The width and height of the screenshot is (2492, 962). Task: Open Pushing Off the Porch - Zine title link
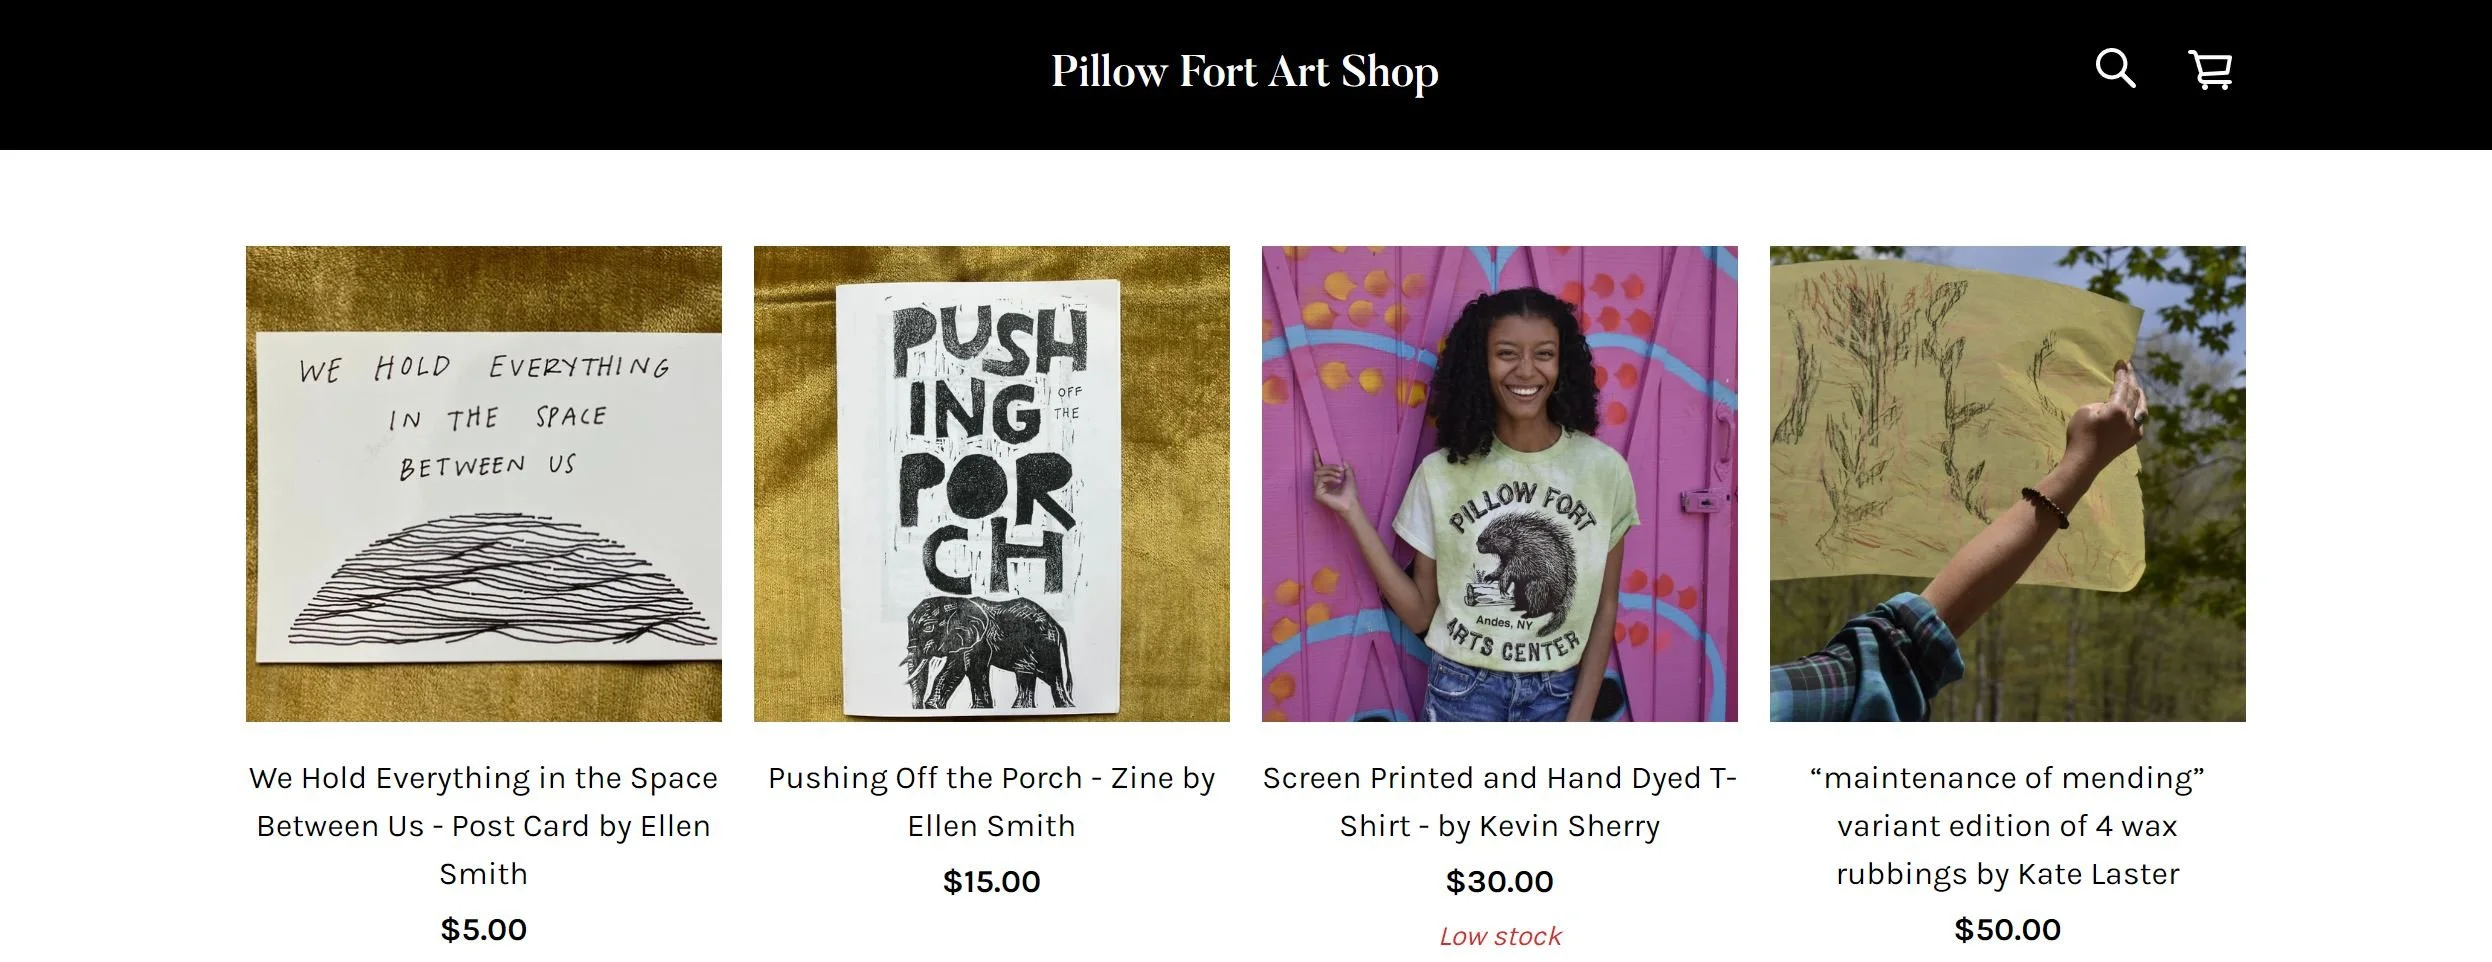[x=992, y=802]
